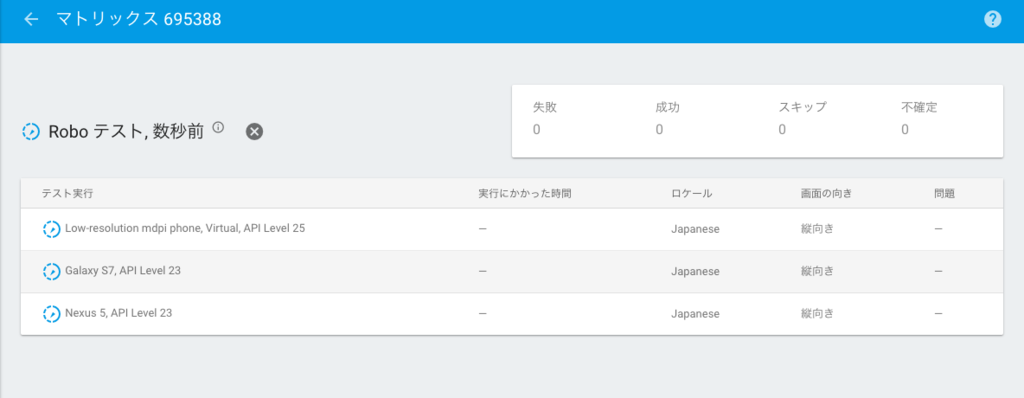Click Japanese locale in Galaxy S7 row
1024x398 pixels.
click(696, 271)
